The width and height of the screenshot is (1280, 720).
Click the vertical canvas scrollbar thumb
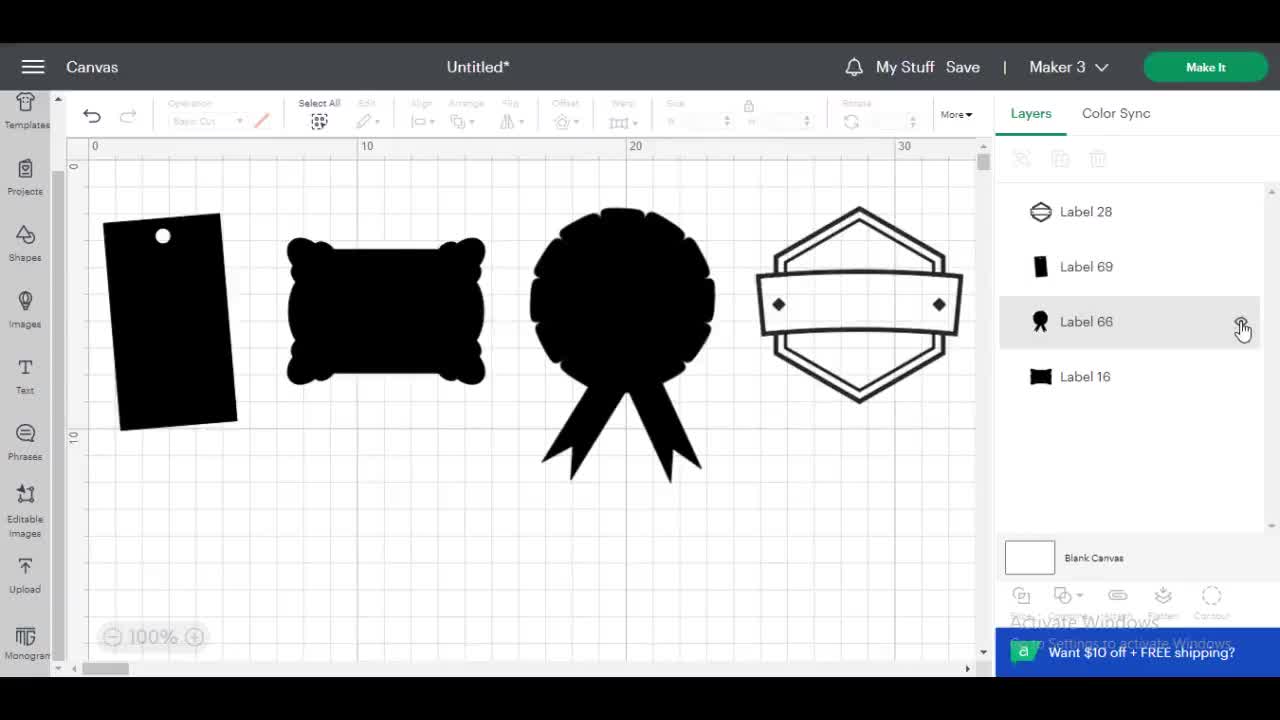[x=984, y=162]
